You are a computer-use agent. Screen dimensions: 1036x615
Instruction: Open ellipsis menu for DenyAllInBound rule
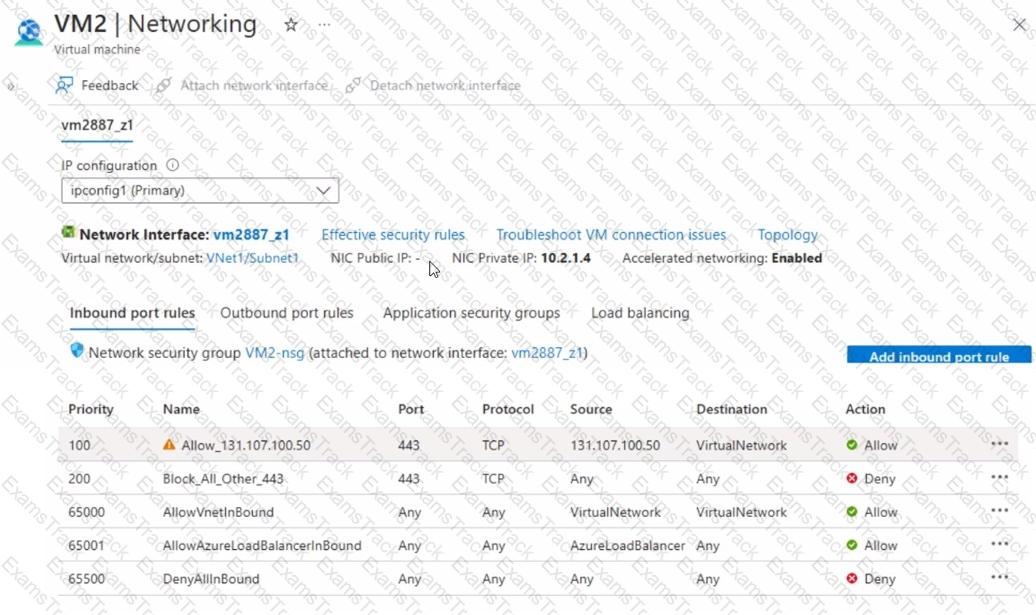coord(1000,577)
